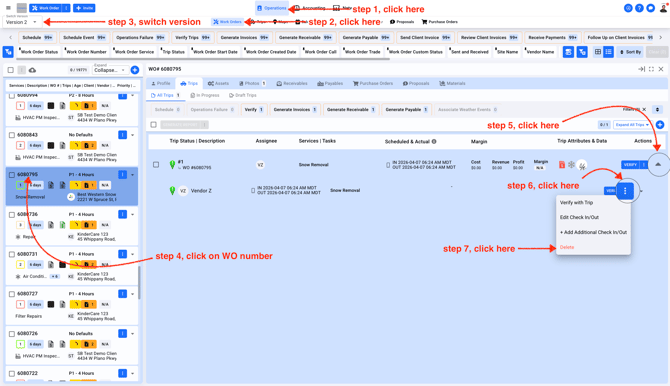Open the Receivables tab
670x386 pixels.
[x=292, y=83]
